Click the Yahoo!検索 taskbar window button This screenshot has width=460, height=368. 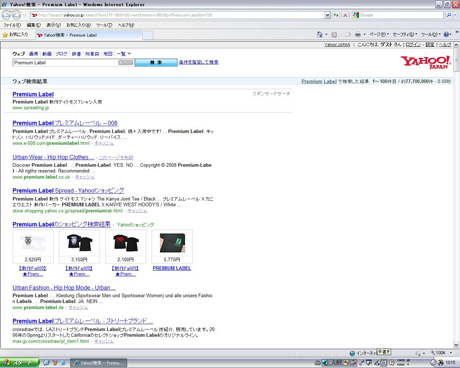(98, 363)
